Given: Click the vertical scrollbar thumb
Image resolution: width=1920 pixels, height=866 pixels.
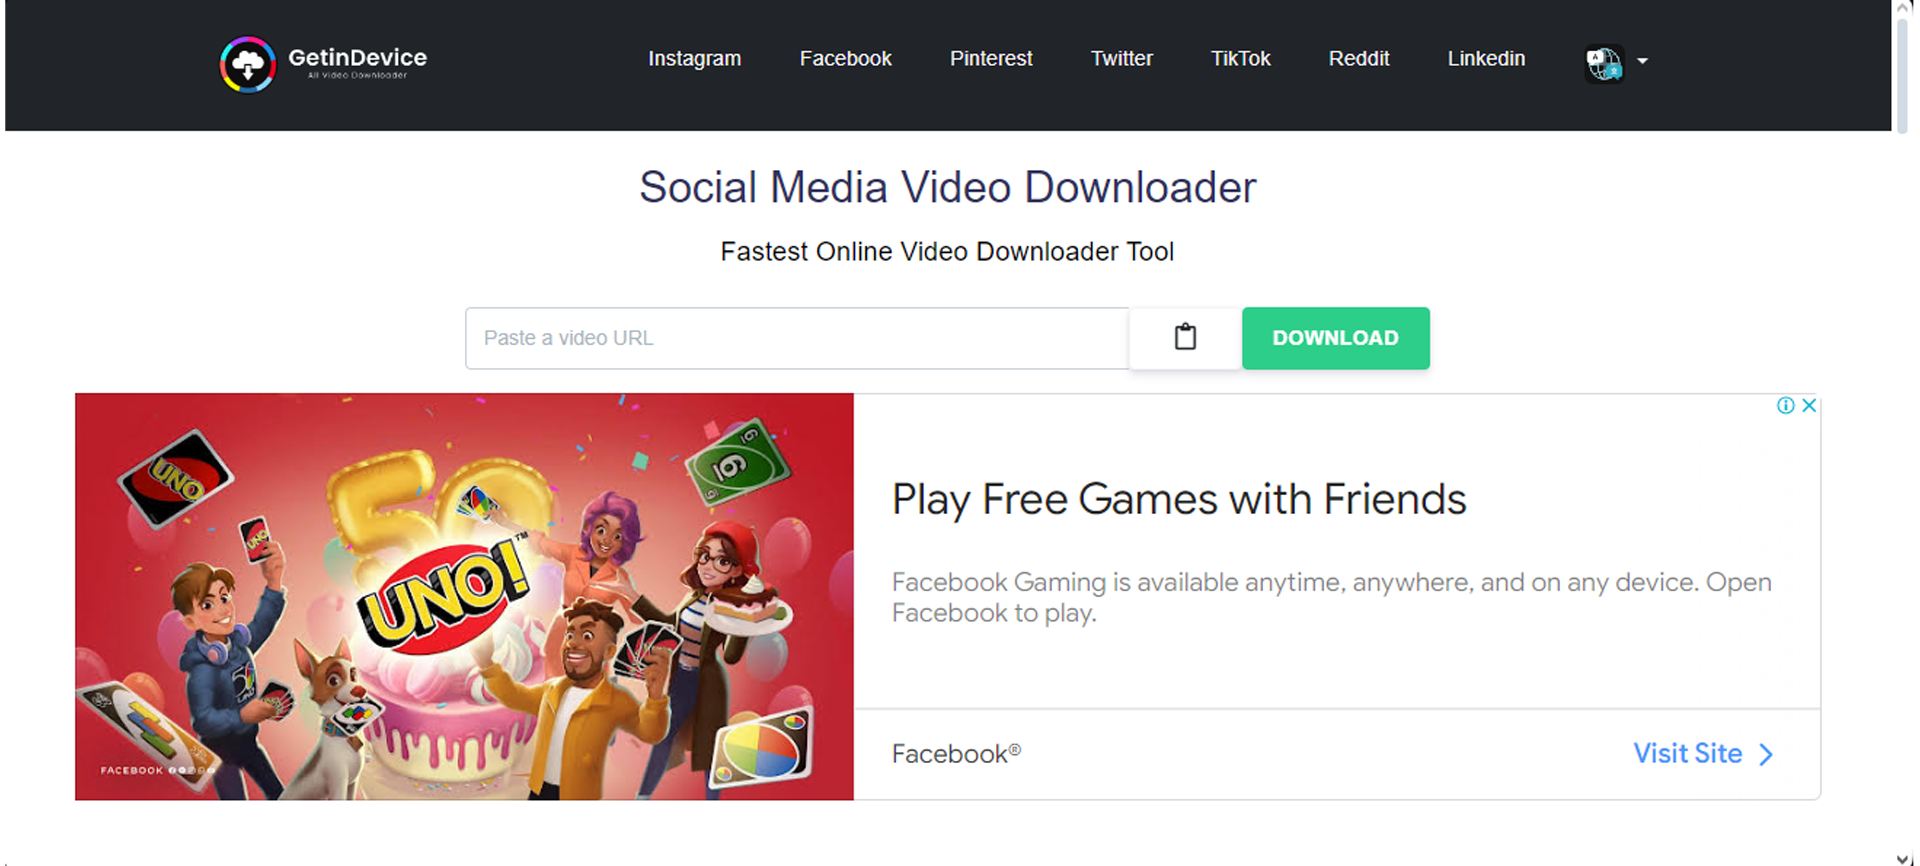Looking at the screenshot, I should (x=1904, y=75).
